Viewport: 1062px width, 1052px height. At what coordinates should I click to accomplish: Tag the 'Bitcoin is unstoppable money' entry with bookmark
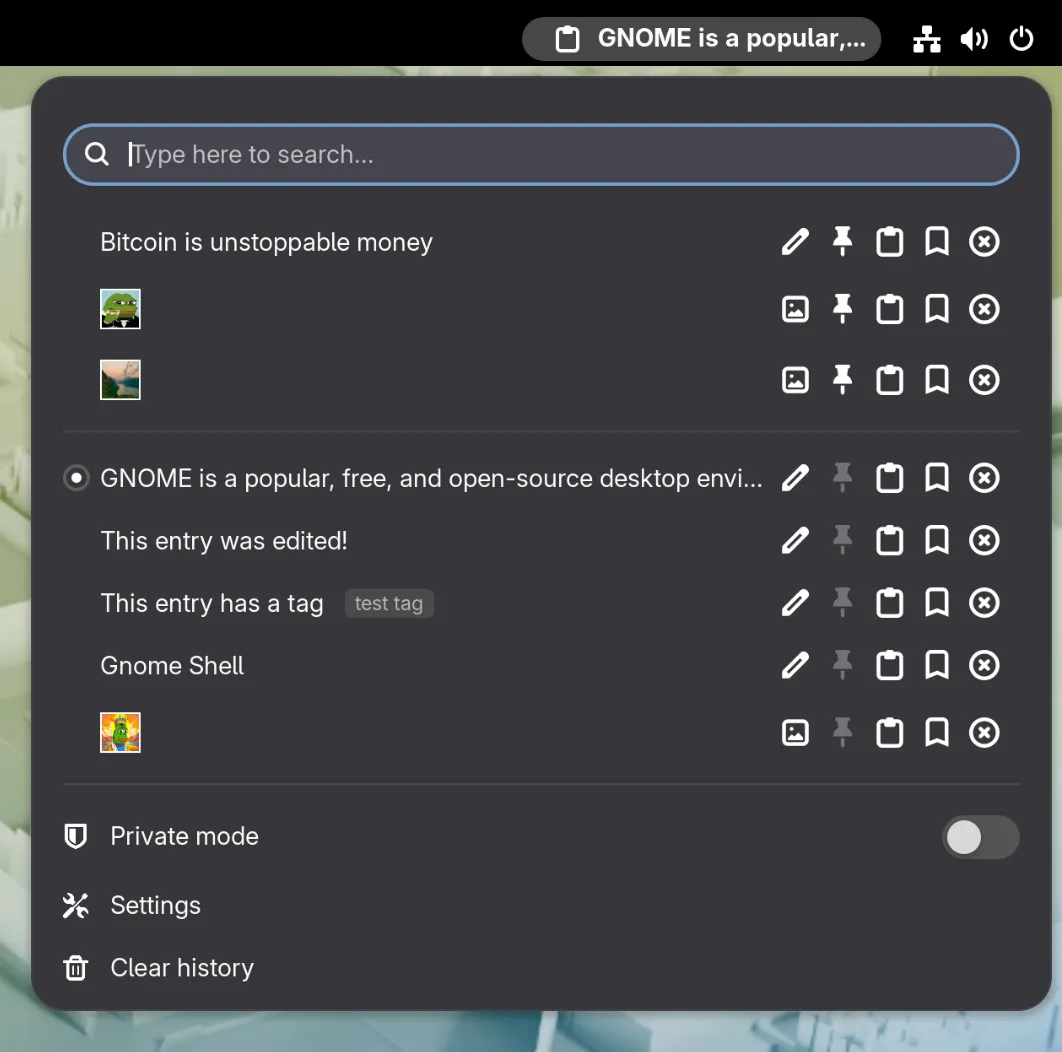[937, 242]
